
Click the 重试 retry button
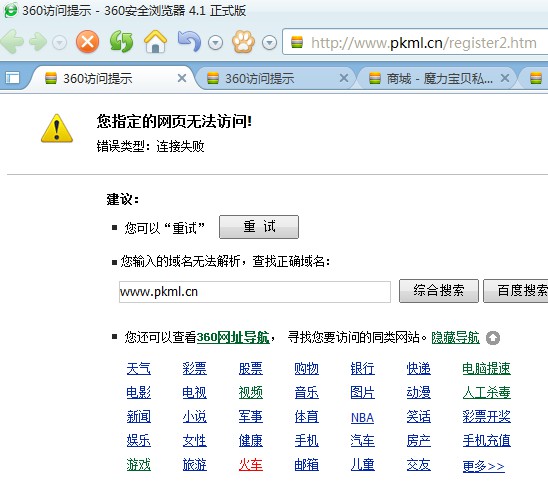coord(259,227)
